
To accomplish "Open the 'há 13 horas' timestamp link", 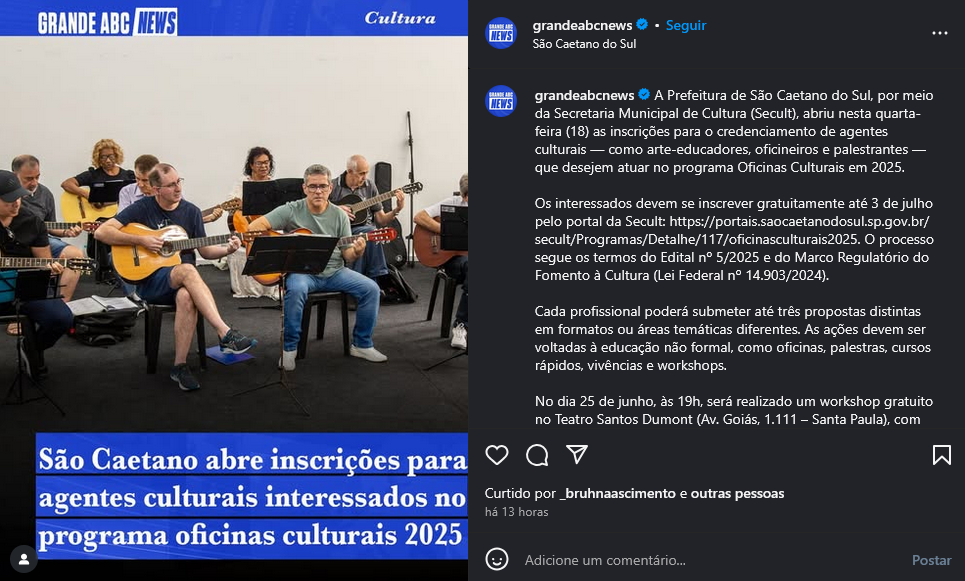I will click(516, 512).
